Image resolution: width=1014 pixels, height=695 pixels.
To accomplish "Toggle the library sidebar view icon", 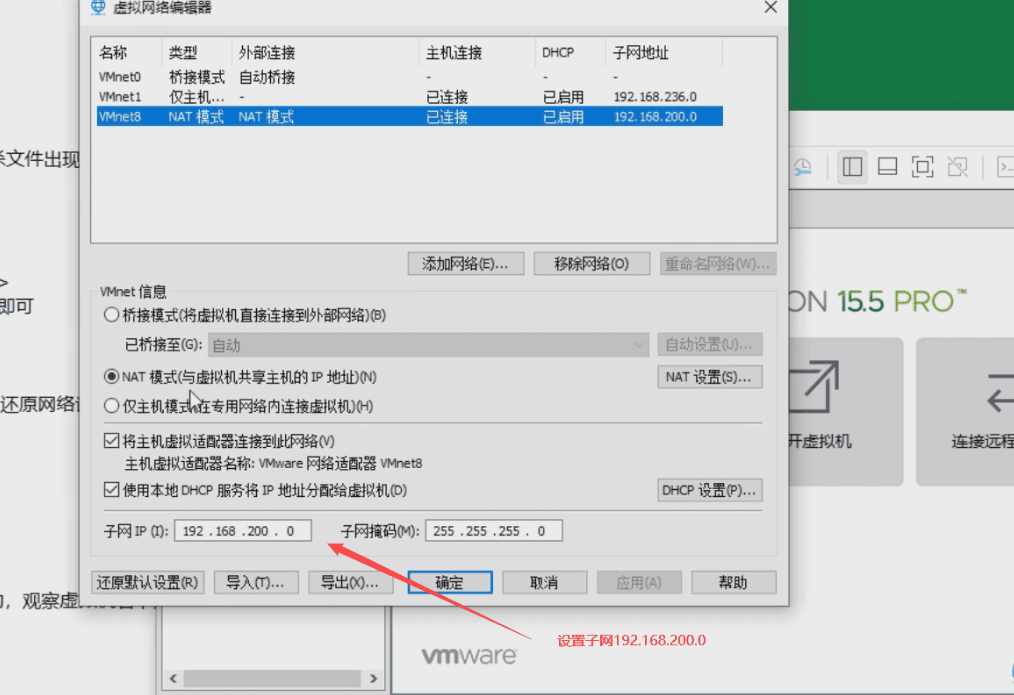I will tap(852, 167).
